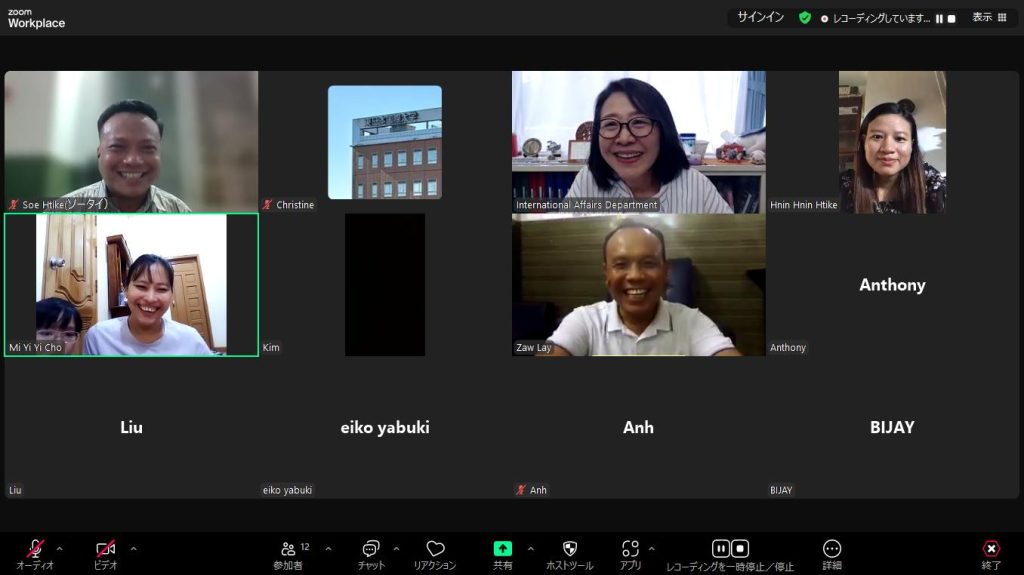
Task: Open the 表示 view layout menu
Action: pos(989,18)
